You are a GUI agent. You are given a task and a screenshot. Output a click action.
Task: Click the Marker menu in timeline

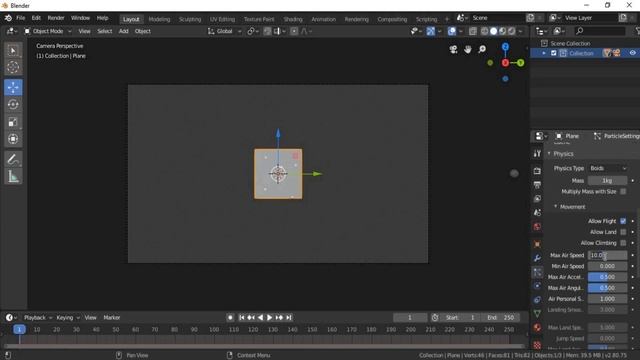(111, 318)
